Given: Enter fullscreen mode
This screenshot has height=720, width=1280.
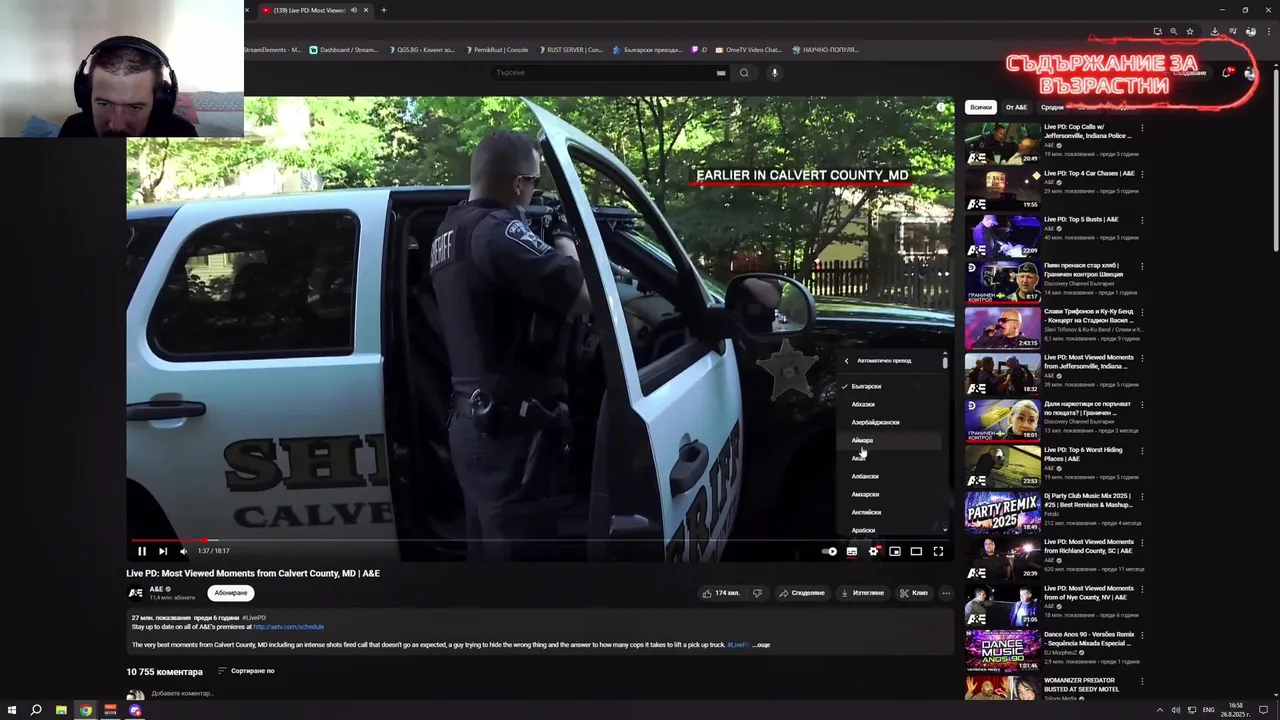Looking at the screenshot, I should click(x=938, y=551).
